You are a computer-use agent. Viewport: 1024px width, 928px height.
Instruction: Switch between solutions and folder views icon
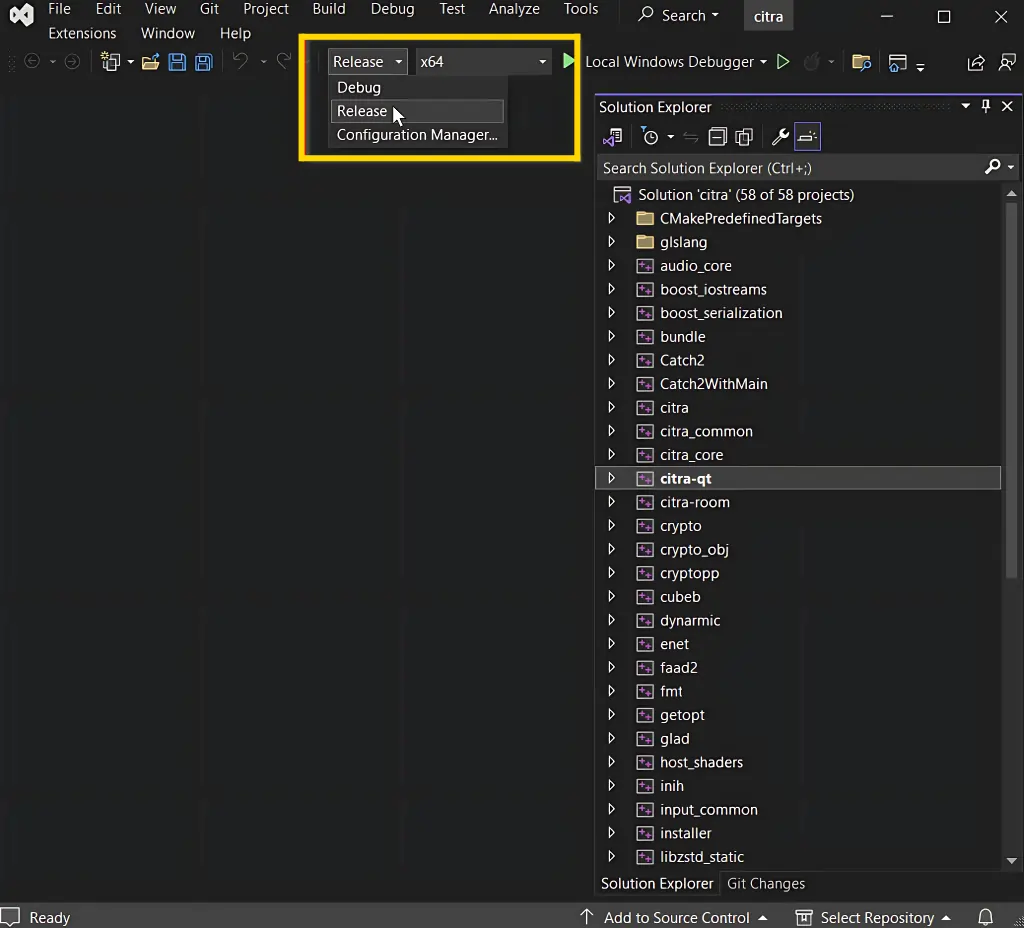click(x=613, y=137)
